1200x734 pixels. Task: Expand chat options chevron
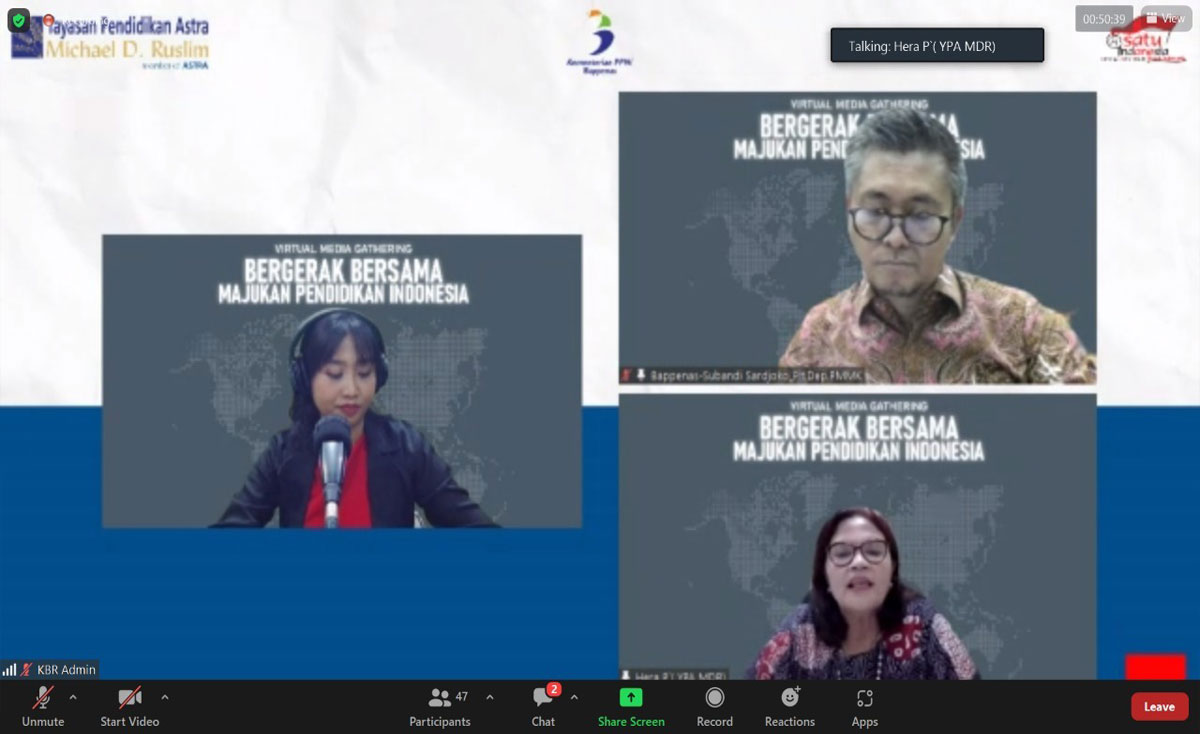(x=574, y=697)
